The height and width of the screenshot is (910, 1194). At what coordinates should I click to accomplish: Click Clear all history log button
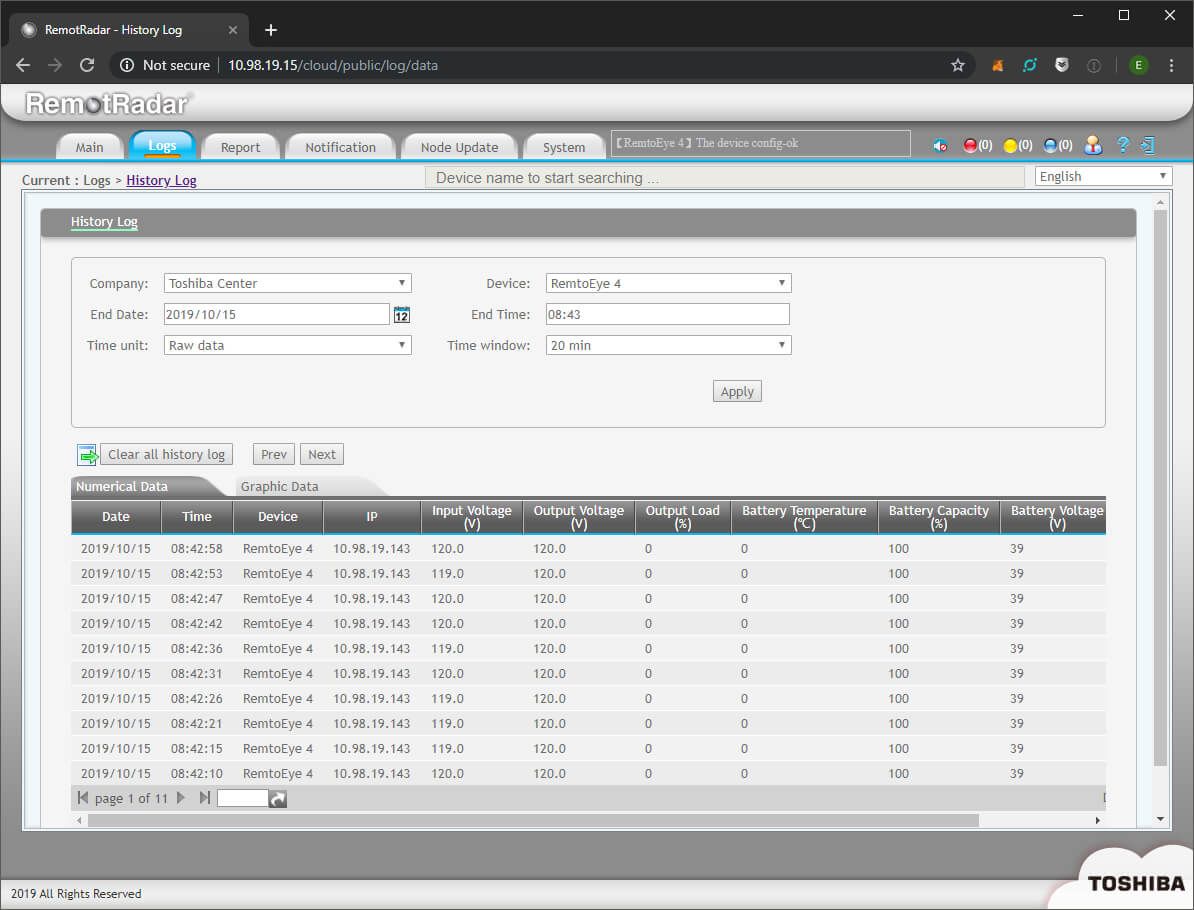click(166, 455)
